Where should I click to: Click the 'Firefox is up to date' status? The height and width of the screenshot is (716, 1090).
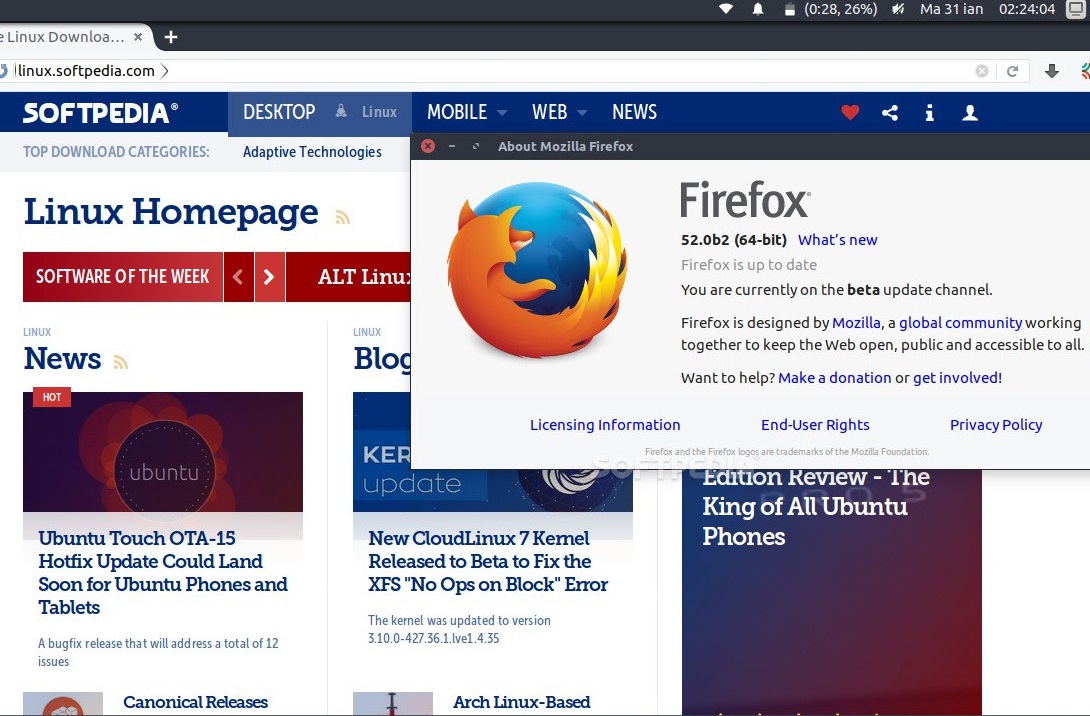click(749, 265)
